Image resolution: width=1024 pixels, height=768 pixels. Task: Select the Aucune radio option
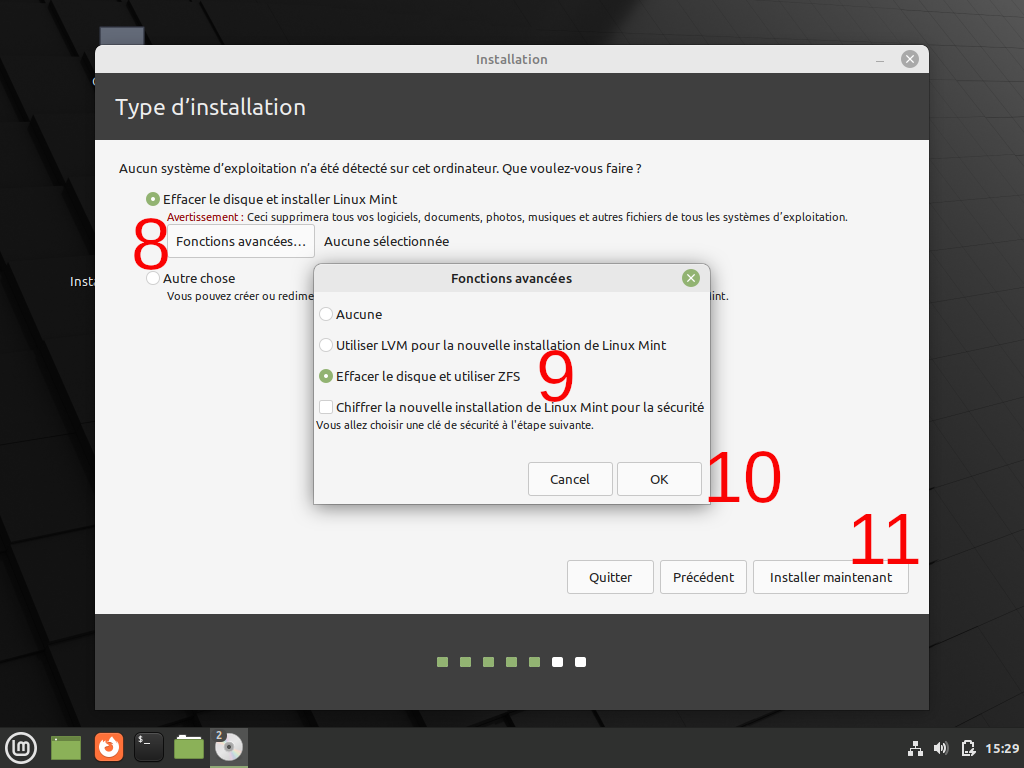coord(325,314)
